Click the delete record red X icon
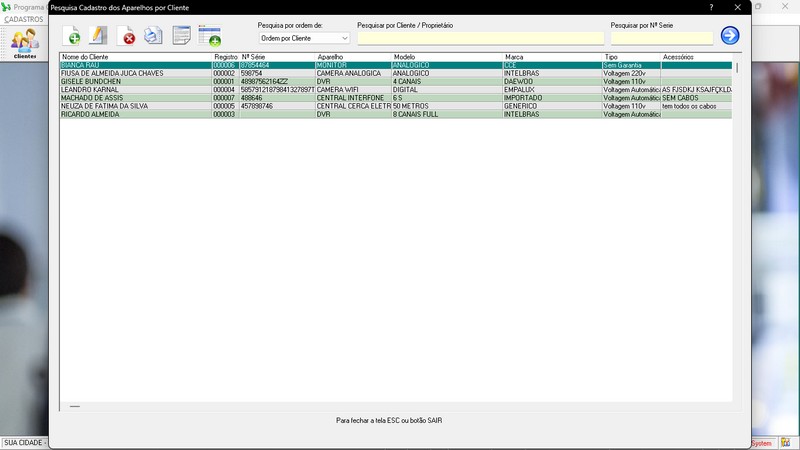The image size is (800, 450). [x=126, y=36]
